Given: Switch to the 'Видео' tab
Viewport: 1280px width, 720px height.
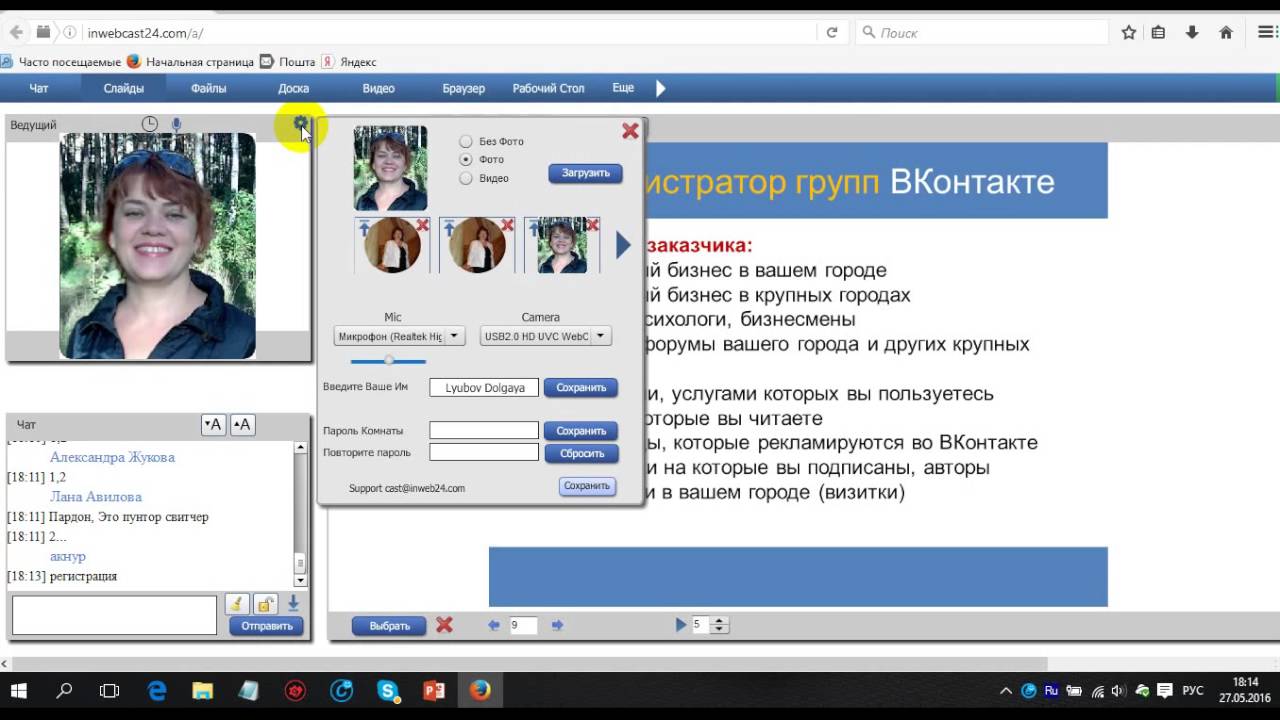Looking at the screenshot, I should pyautogui.click(x=379, y=88).
